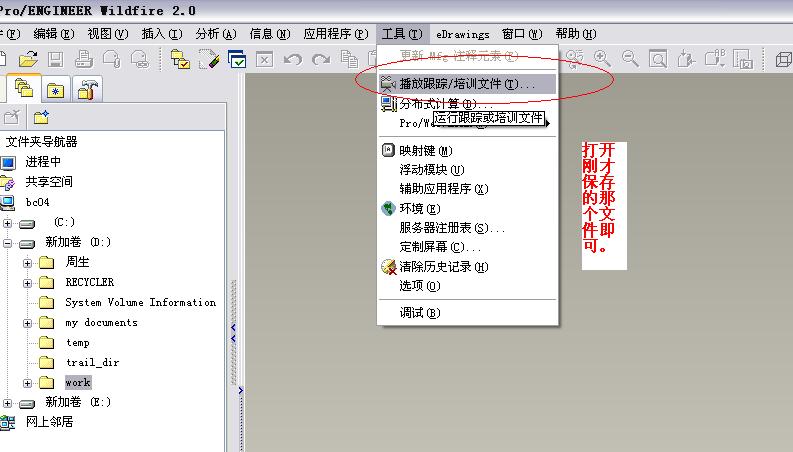
Task: Select 播放跟踪/培训文件(T) menu entry
Action: point(467,84)
